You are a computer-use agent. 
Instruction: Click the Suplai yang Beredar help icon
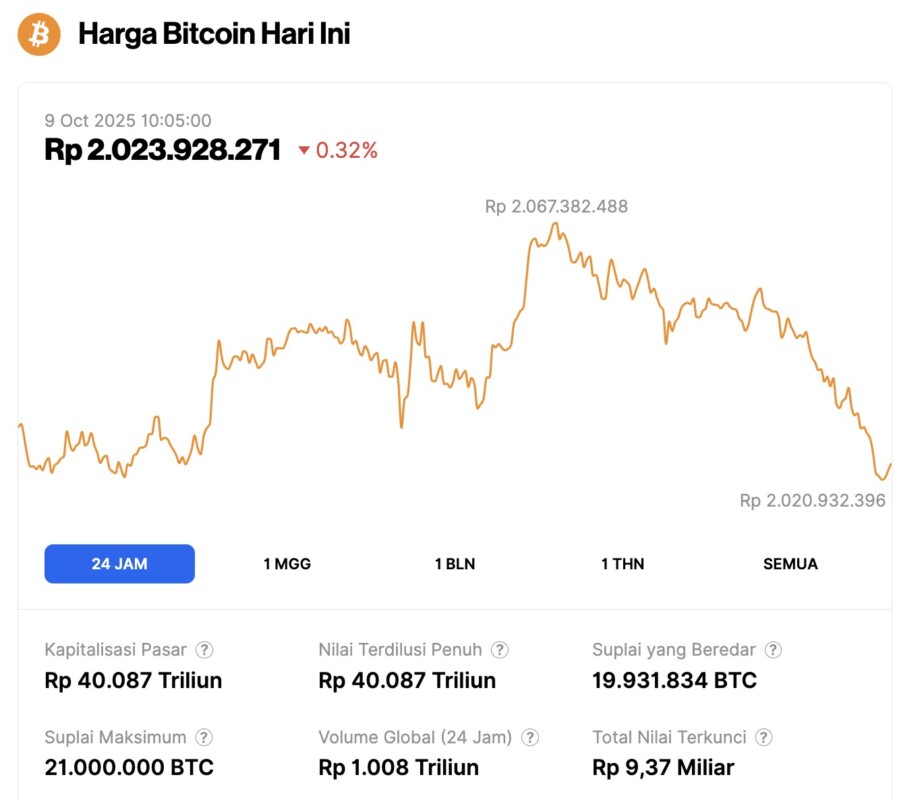click(x=773, y=650)
